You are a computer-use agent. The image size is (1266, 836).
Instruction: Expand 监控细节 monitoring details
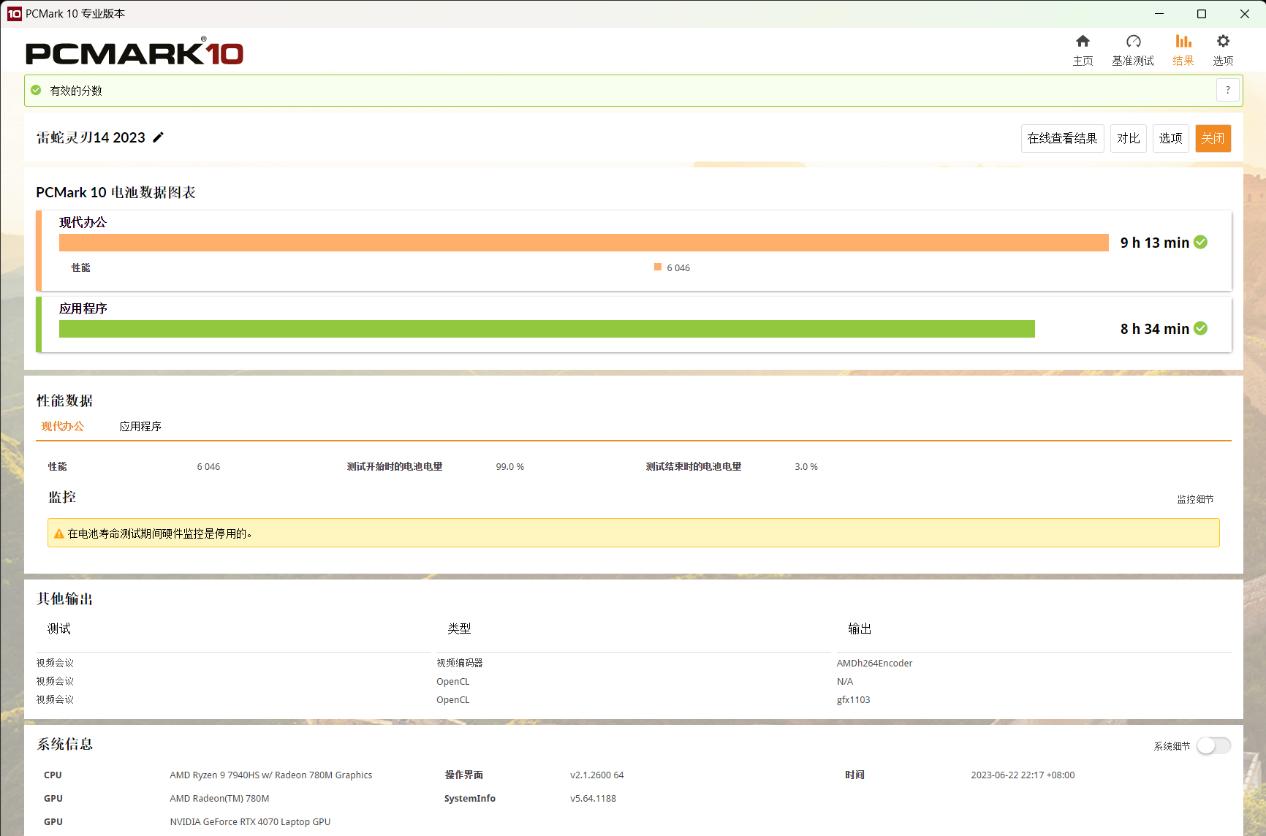point(1195,499)
